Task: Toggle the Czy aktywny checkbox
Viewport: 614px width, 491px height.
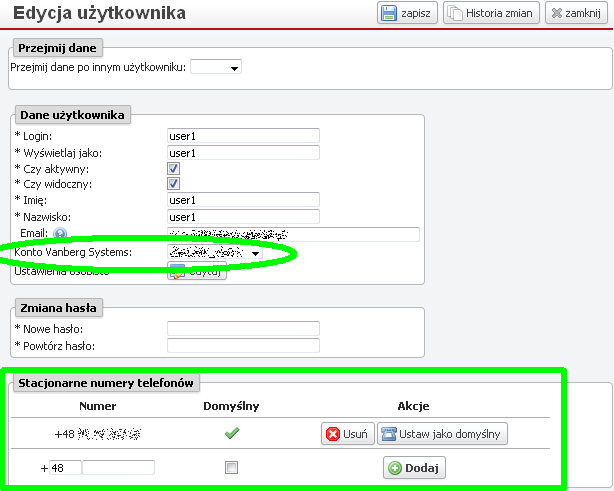Action: [x=173, y=170]
